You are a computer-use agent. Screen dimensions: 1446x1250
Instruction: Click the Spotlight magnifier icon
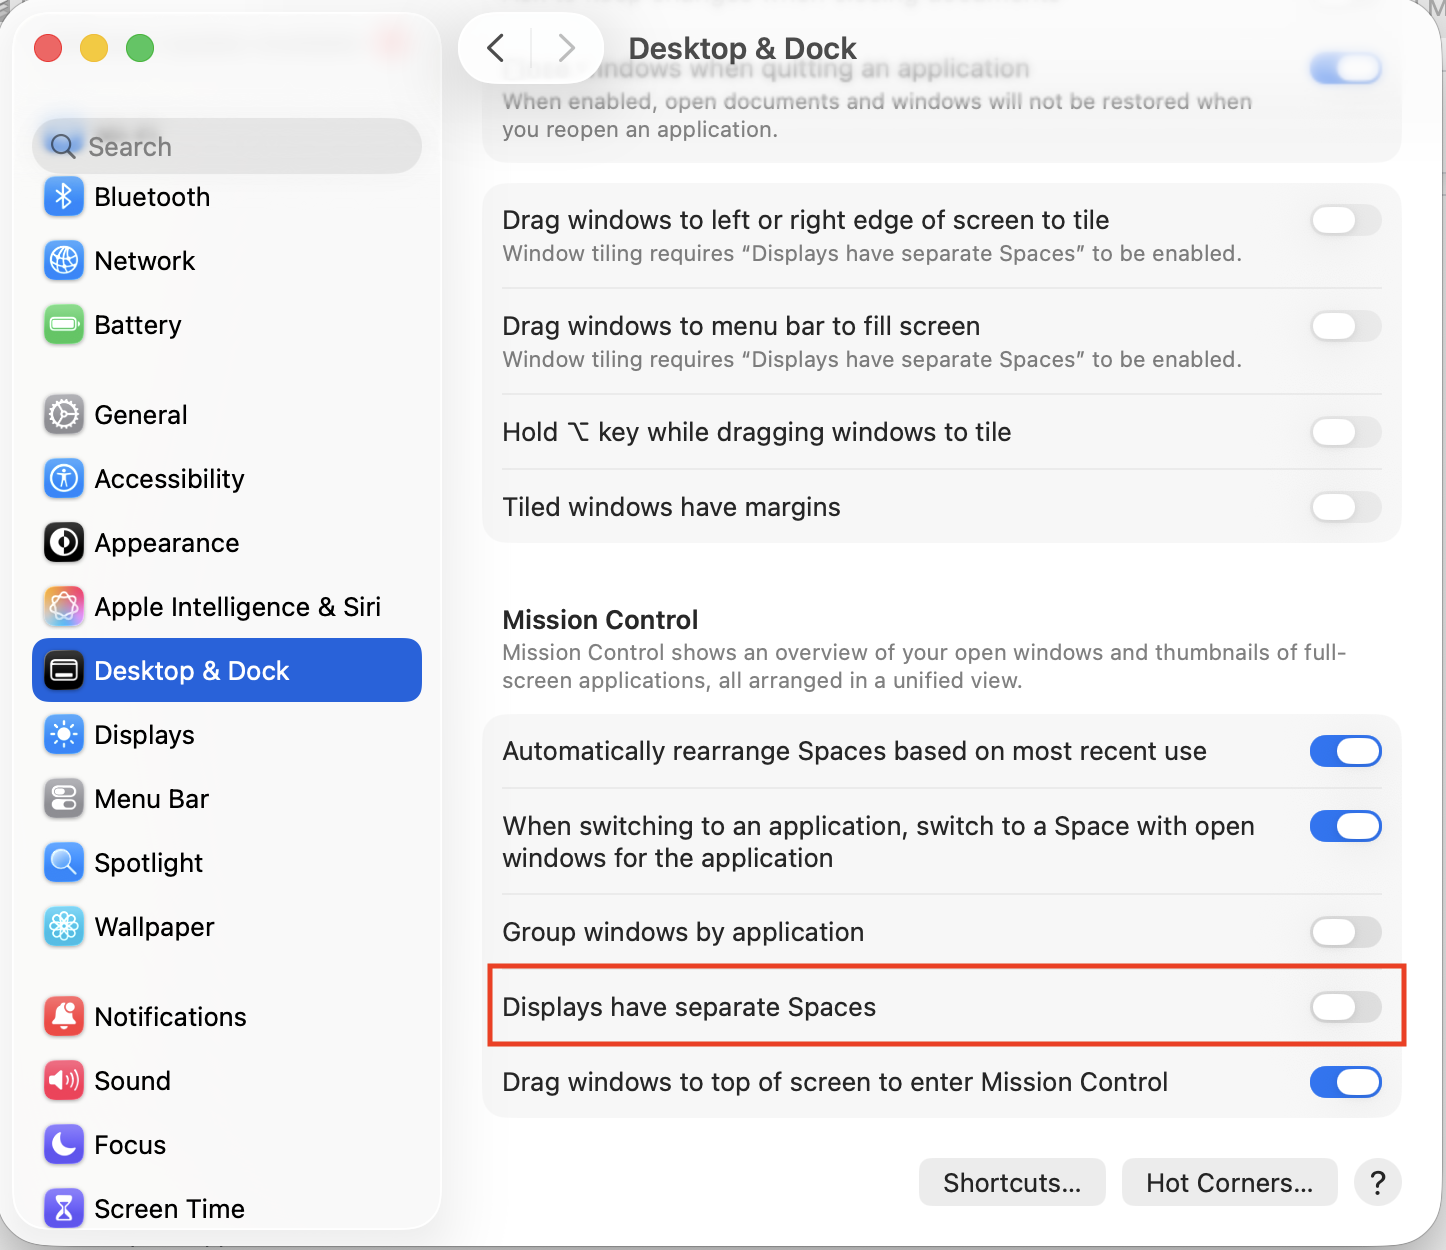pyautogui.click(x=64, y=863)
